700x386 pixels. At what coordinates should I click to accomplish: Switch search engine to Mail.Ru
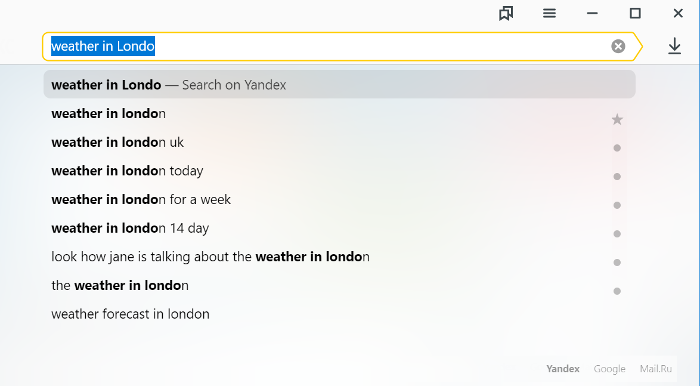tap(656, 369)
